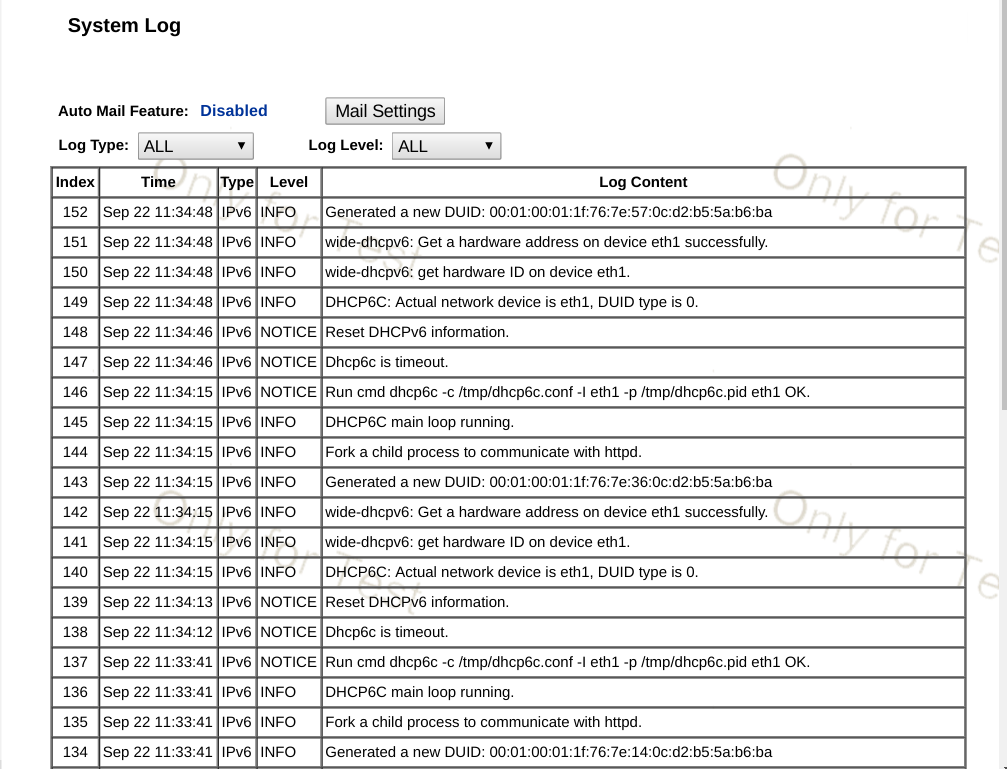Click NOTICE level in row 147

point(288,362)
